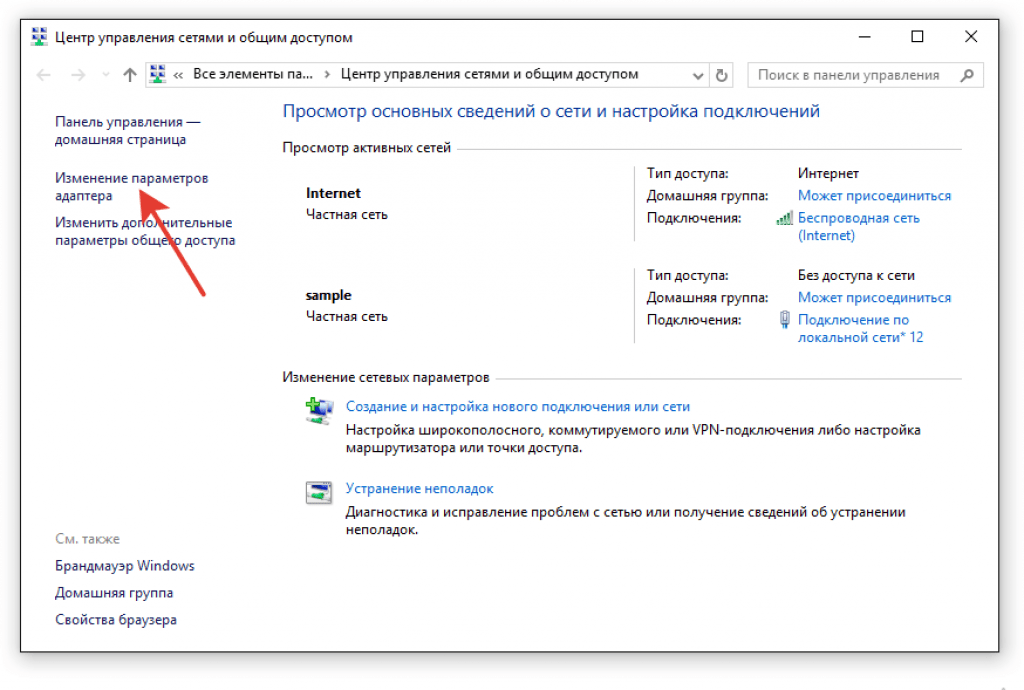Image resolution: width=1024 pixels, height=690 pixels.
Task: Select the 'Internet' network name
Action: tap(333, 193)
